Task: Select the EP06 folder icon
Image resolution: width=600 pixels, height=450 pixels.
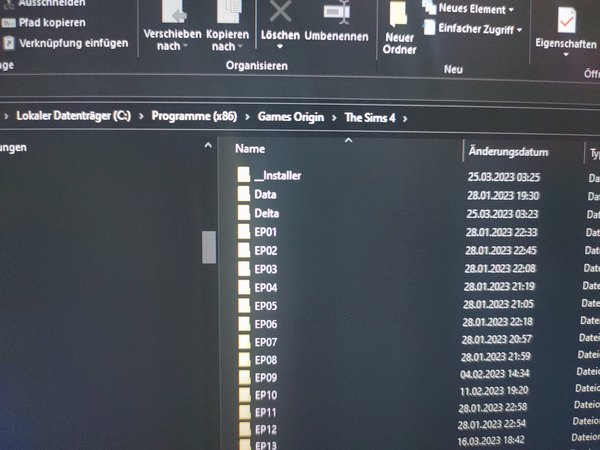Action: point(244,324)
